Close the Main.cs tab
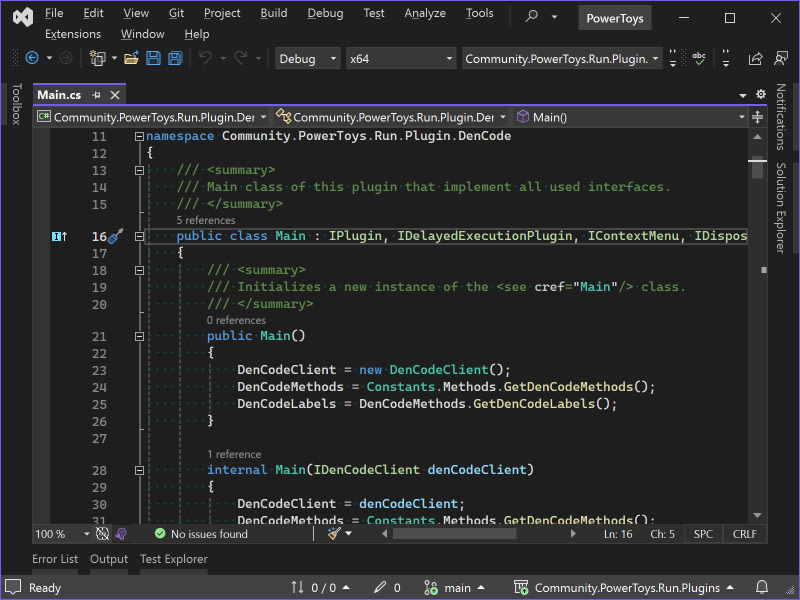The image size is (800, 600). click(115, 95)
